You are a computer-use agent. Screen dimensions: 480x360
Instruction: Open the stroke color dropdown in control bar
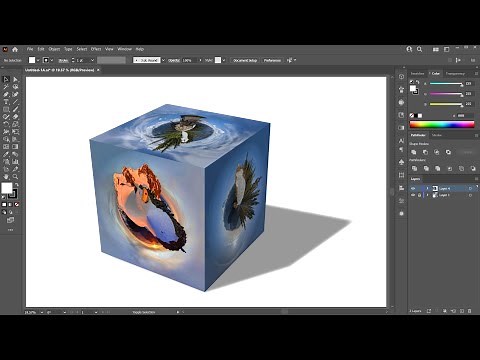tap(52, 60)
